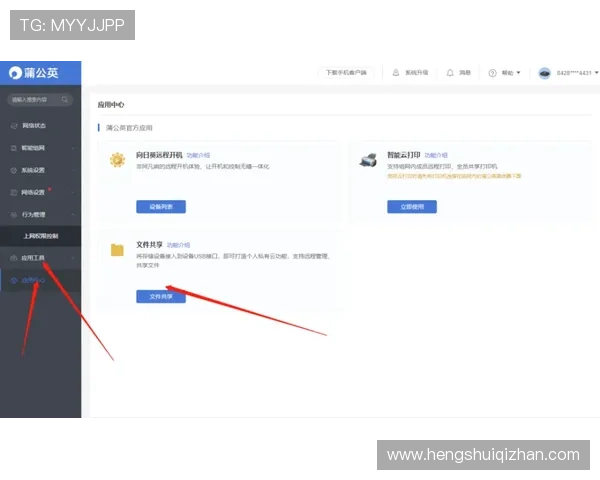Image resolution: width=600 pixels, height=480 pixels.
Task: Click the 向日葵远程开机 card title
Action: click(159, 155)
